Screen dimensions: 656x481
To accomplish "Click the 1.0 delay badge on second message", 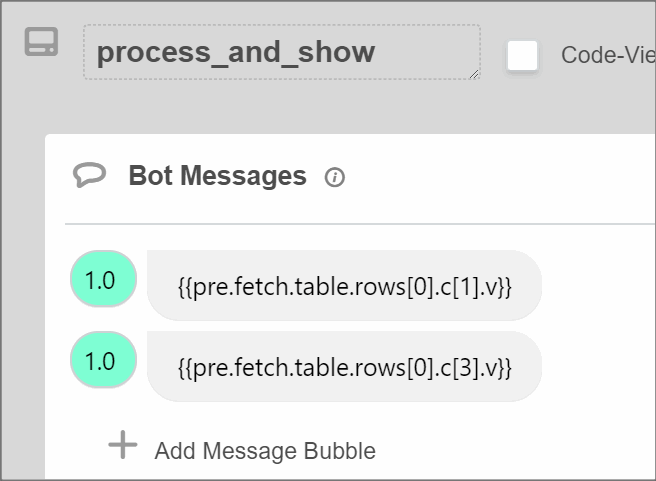I will (102, 361).
